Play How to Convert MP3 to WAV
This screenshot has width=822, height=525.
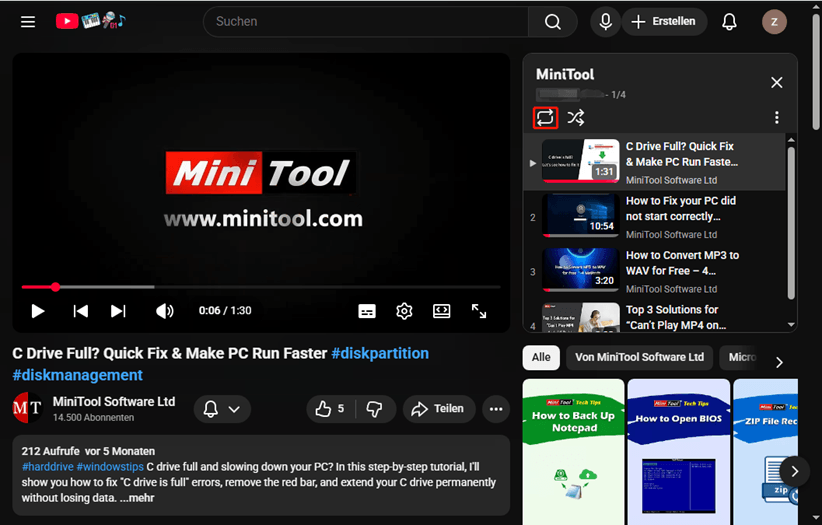(x=655, y=271)
